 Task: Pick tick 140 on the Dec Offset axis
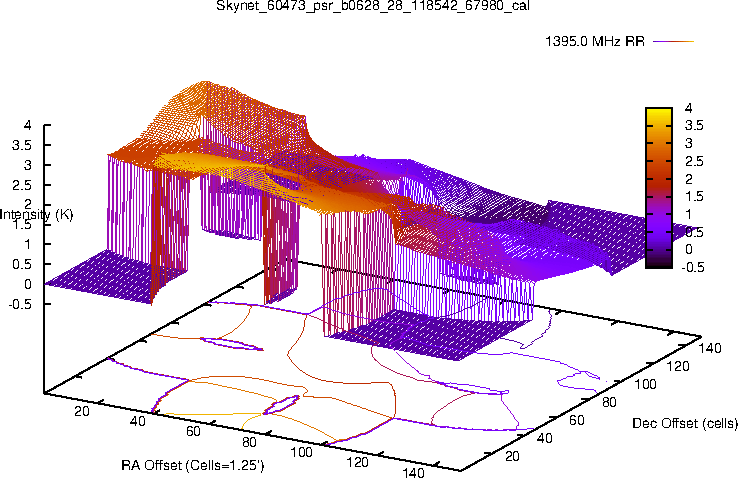(710, 348)
